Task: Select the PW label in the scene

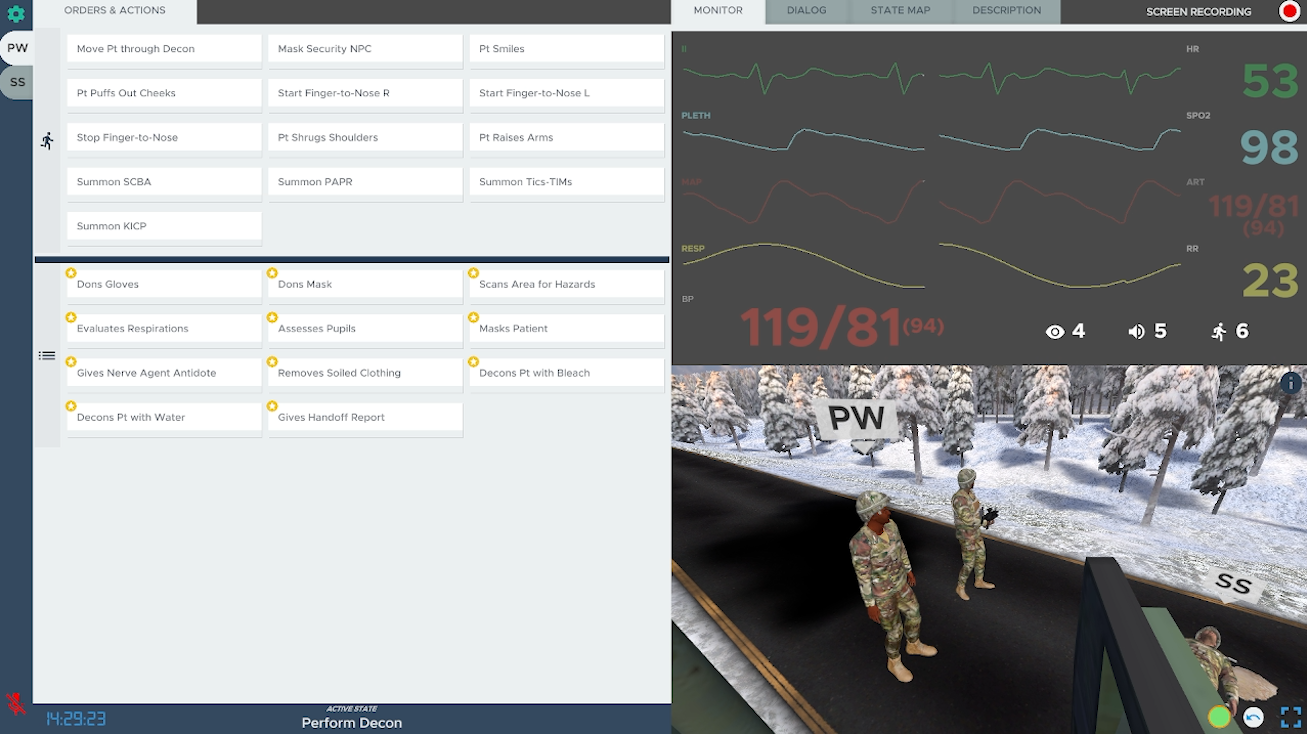Action: pos(856,418)
